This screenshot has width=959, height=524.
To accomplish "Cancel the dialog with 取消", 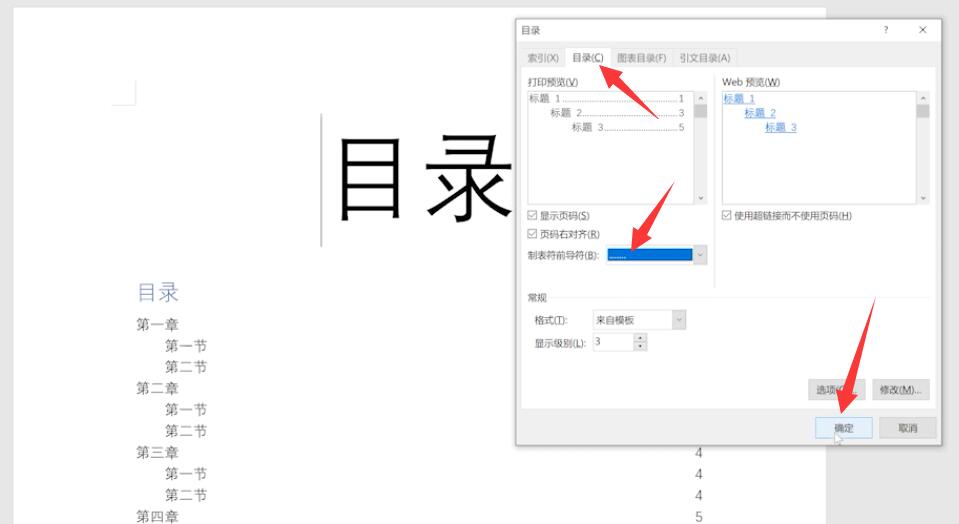I will (x=908, y=428).
